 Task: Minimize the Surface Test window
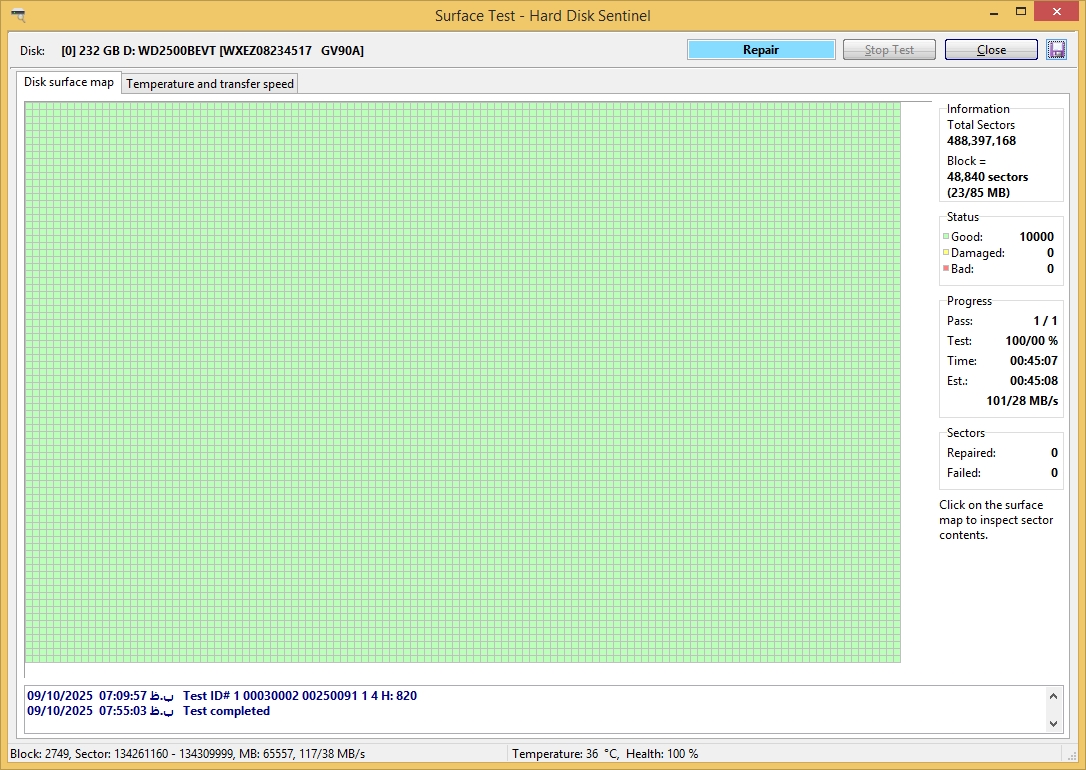coord(992,12)
